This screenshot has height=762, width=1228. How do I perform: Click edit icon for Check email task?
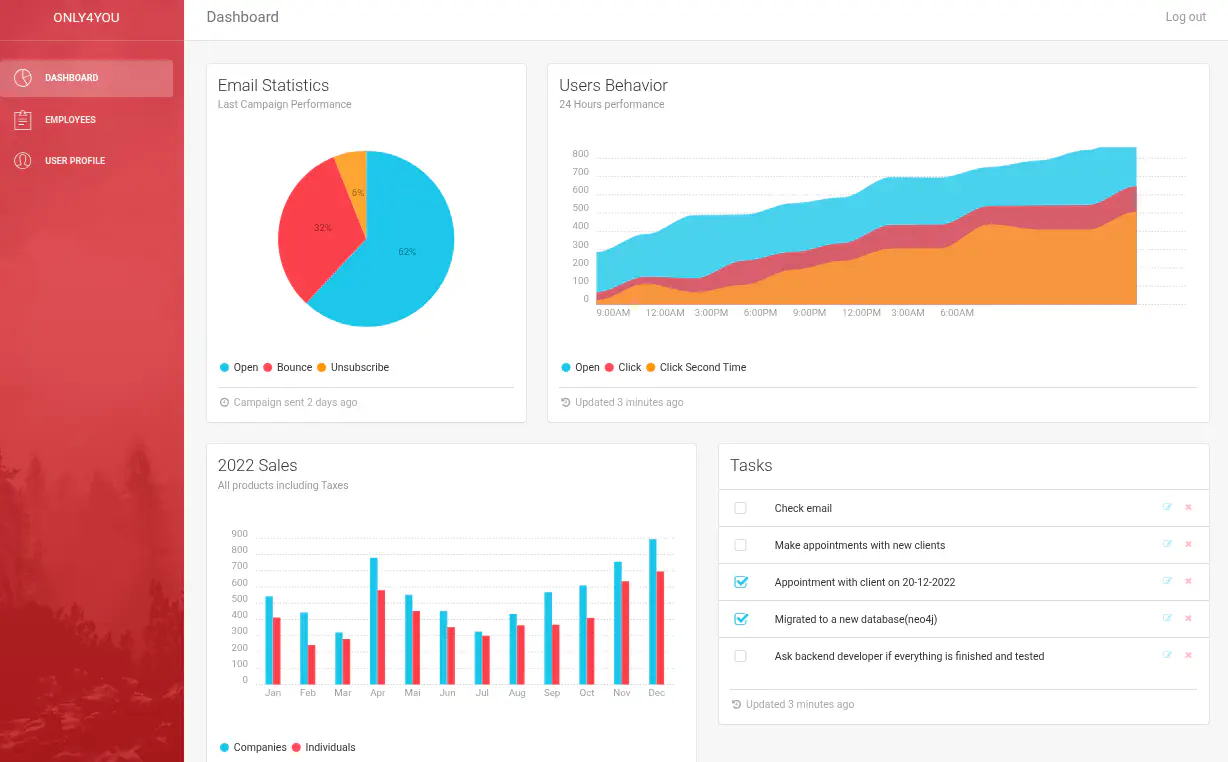1167,507
